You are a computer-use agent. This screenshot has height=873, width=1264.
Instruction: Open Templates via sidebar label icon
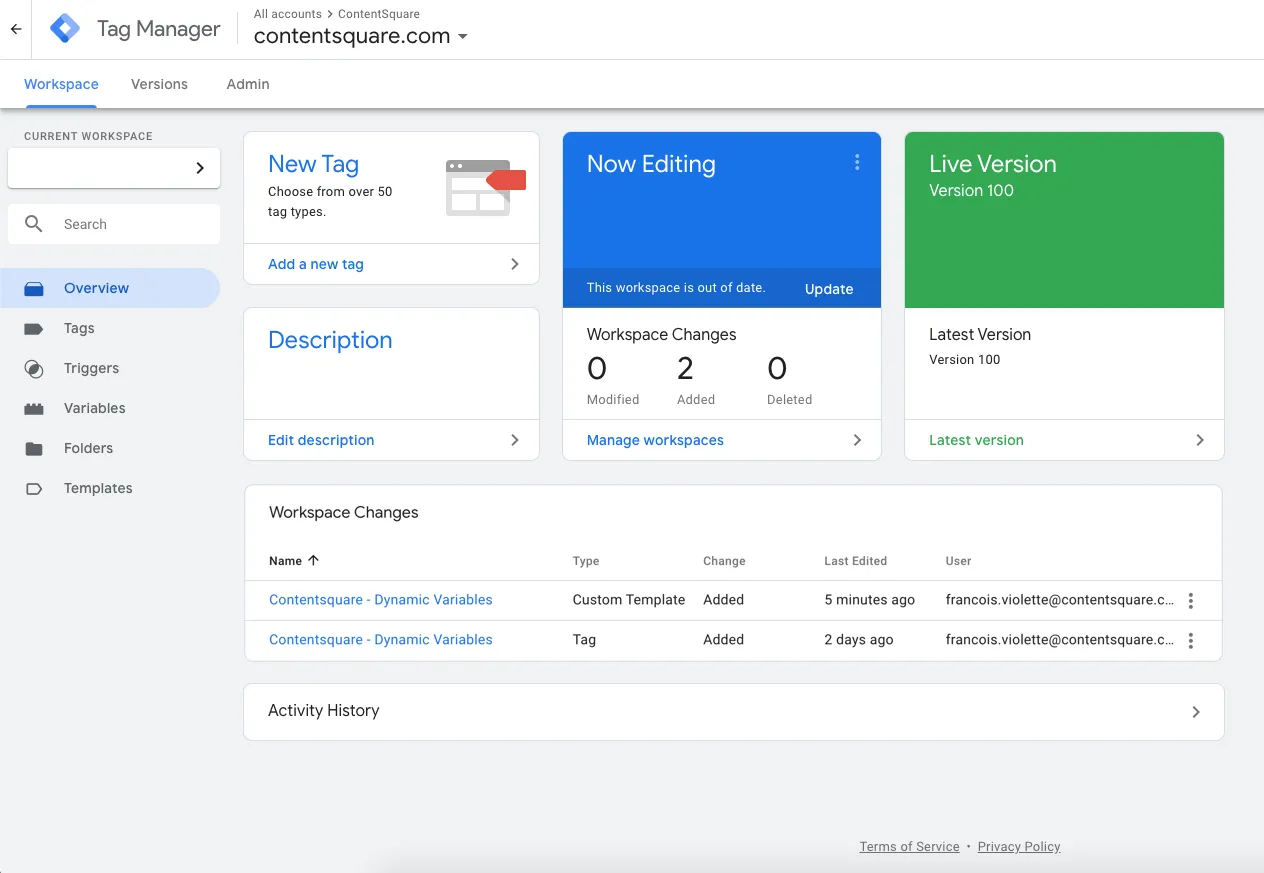point(34,488)
